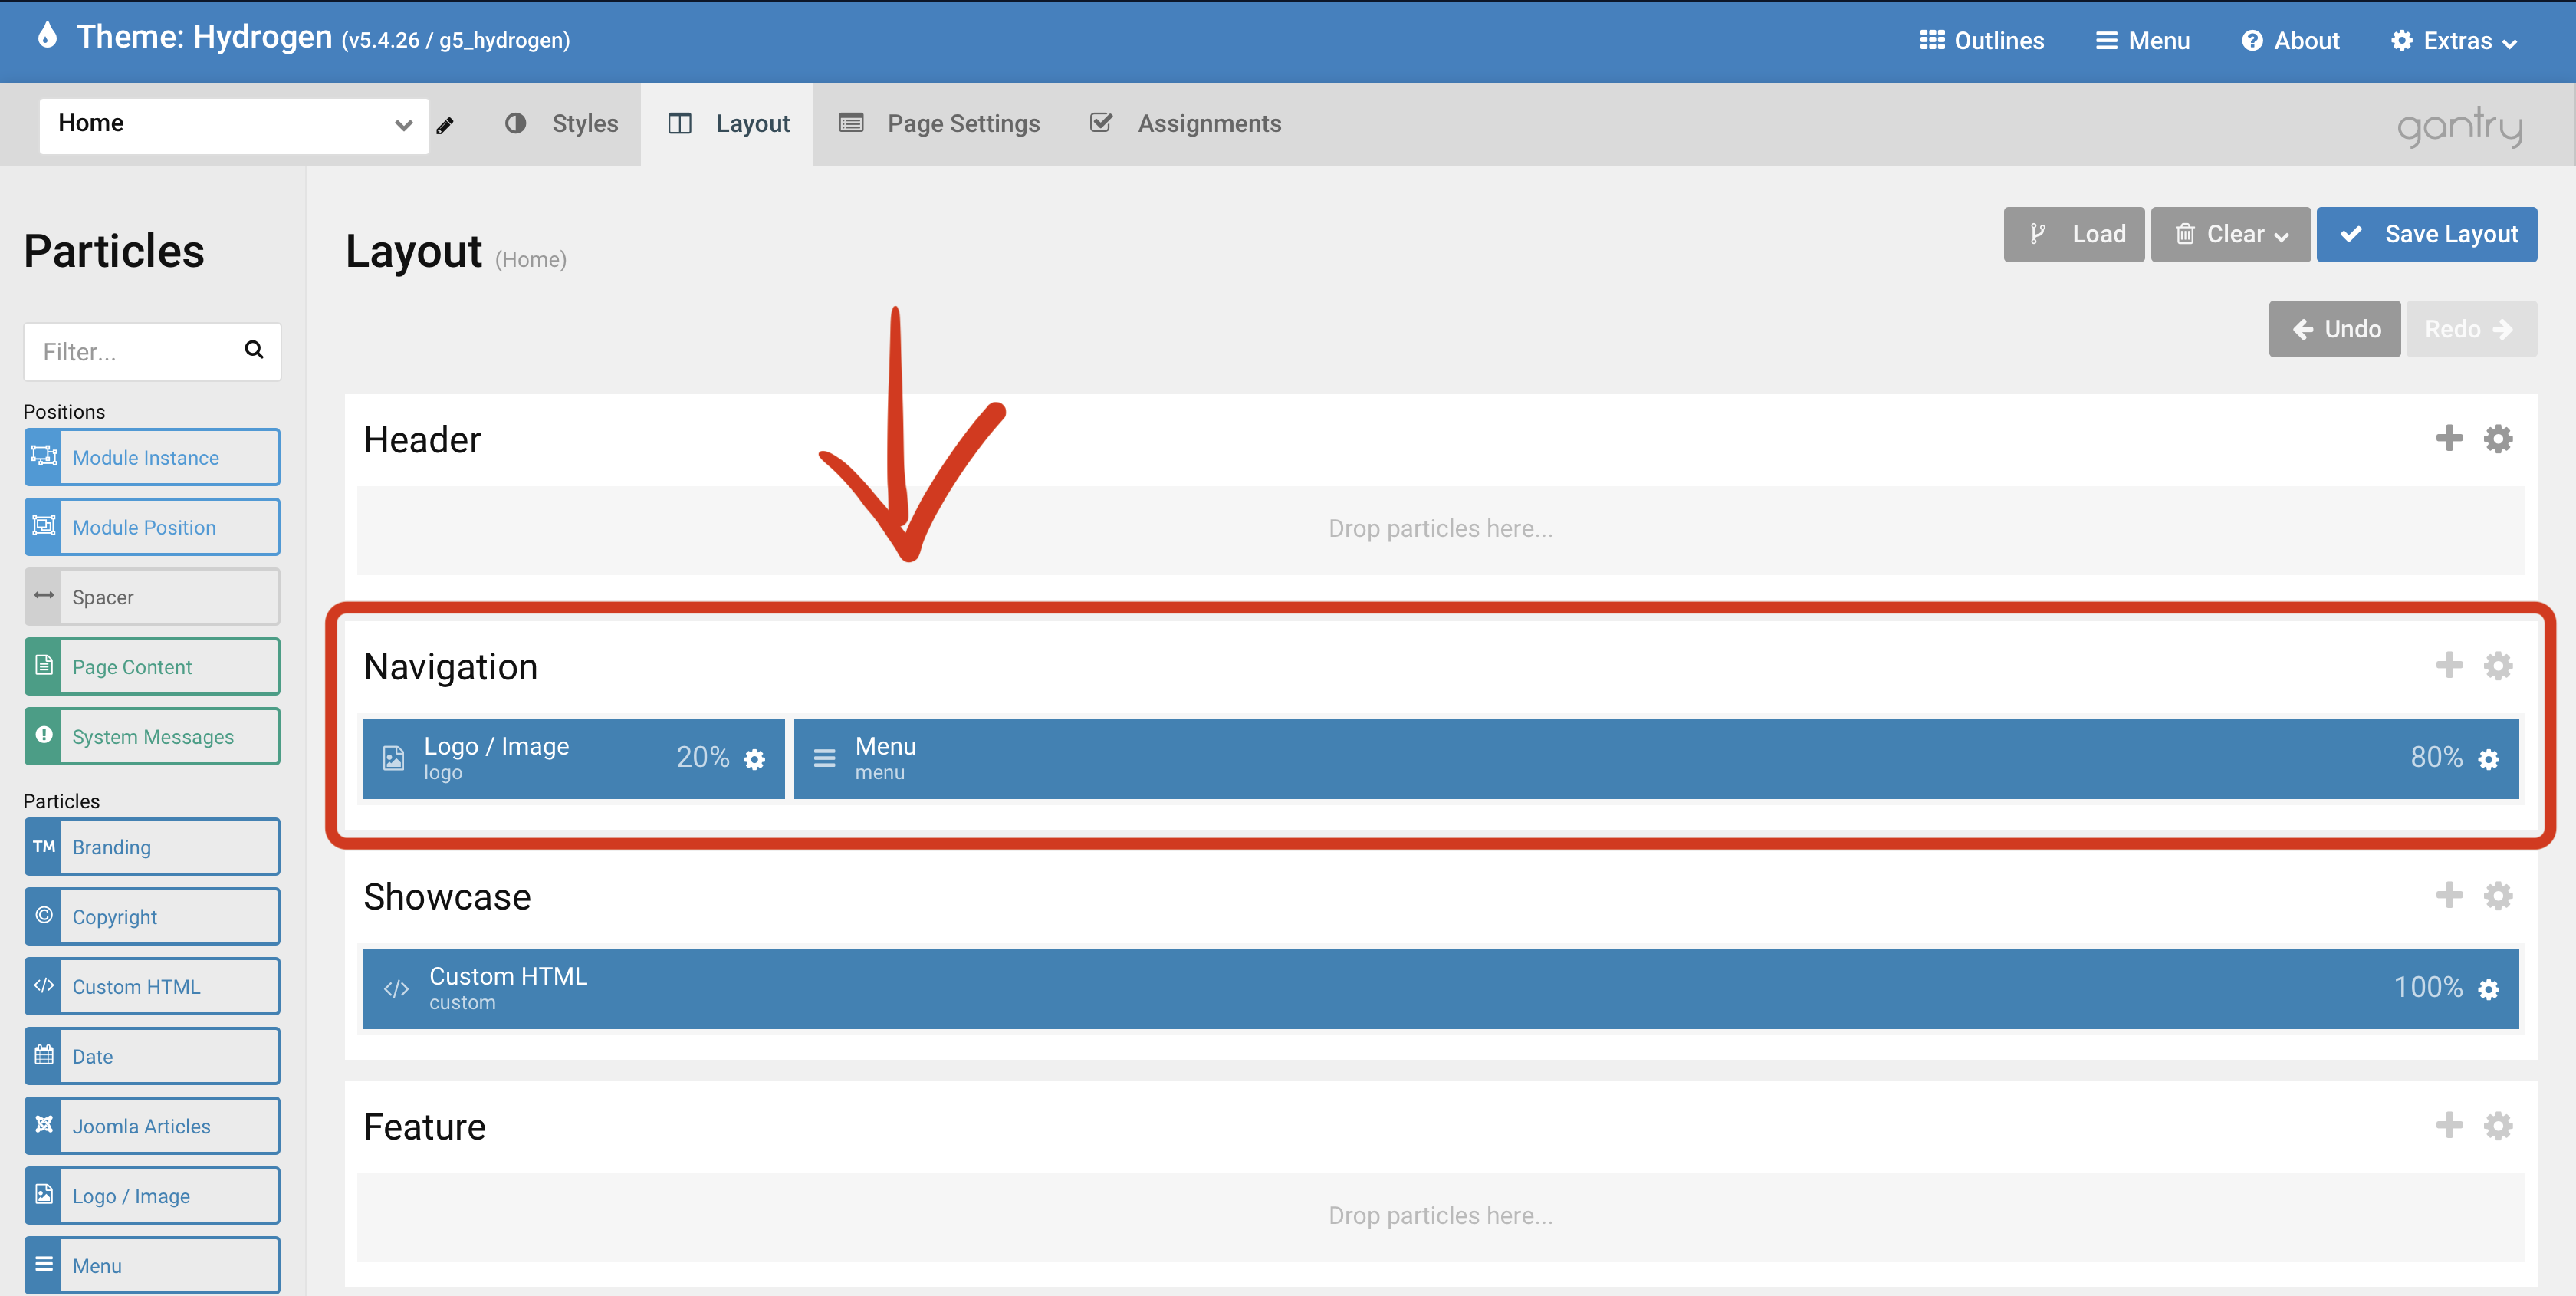Open Outlines in the top bar
This screenshot has height=1296, width=2576.
point(1982,41)
